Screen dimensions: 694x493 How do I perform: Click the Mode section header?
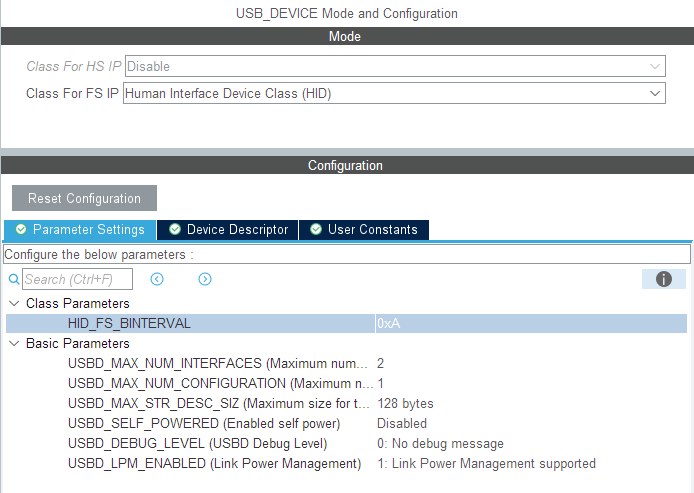tap(347, 36)
